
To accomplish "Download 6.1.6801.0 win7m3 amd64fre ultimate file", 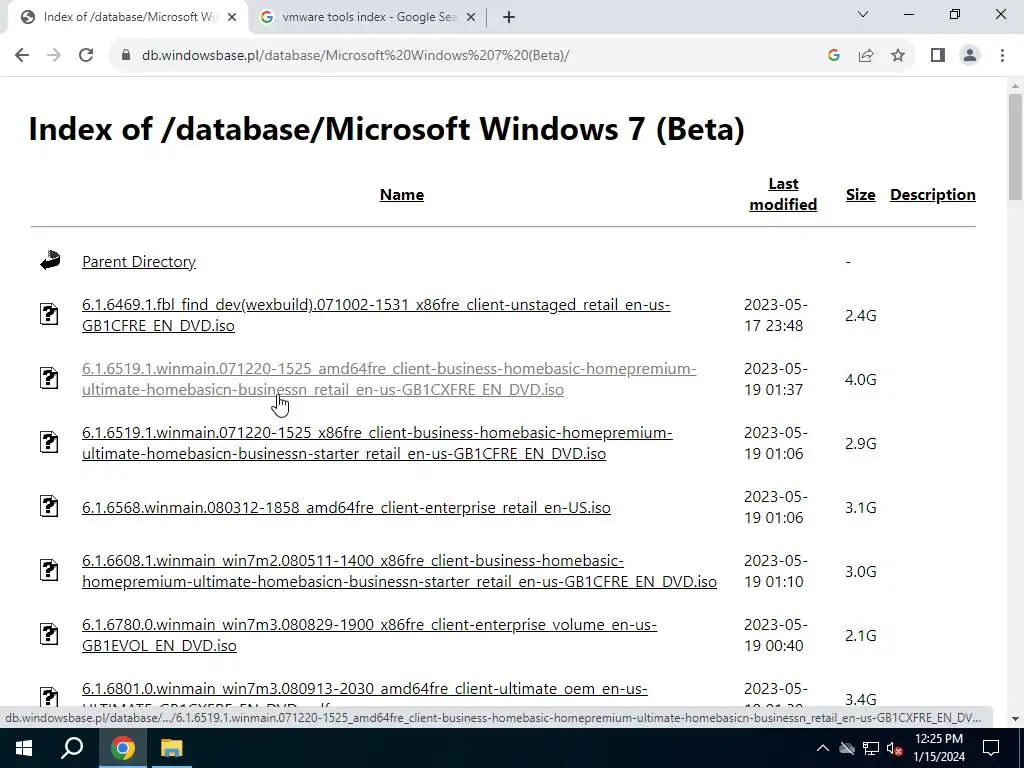I will coord(364,689).
